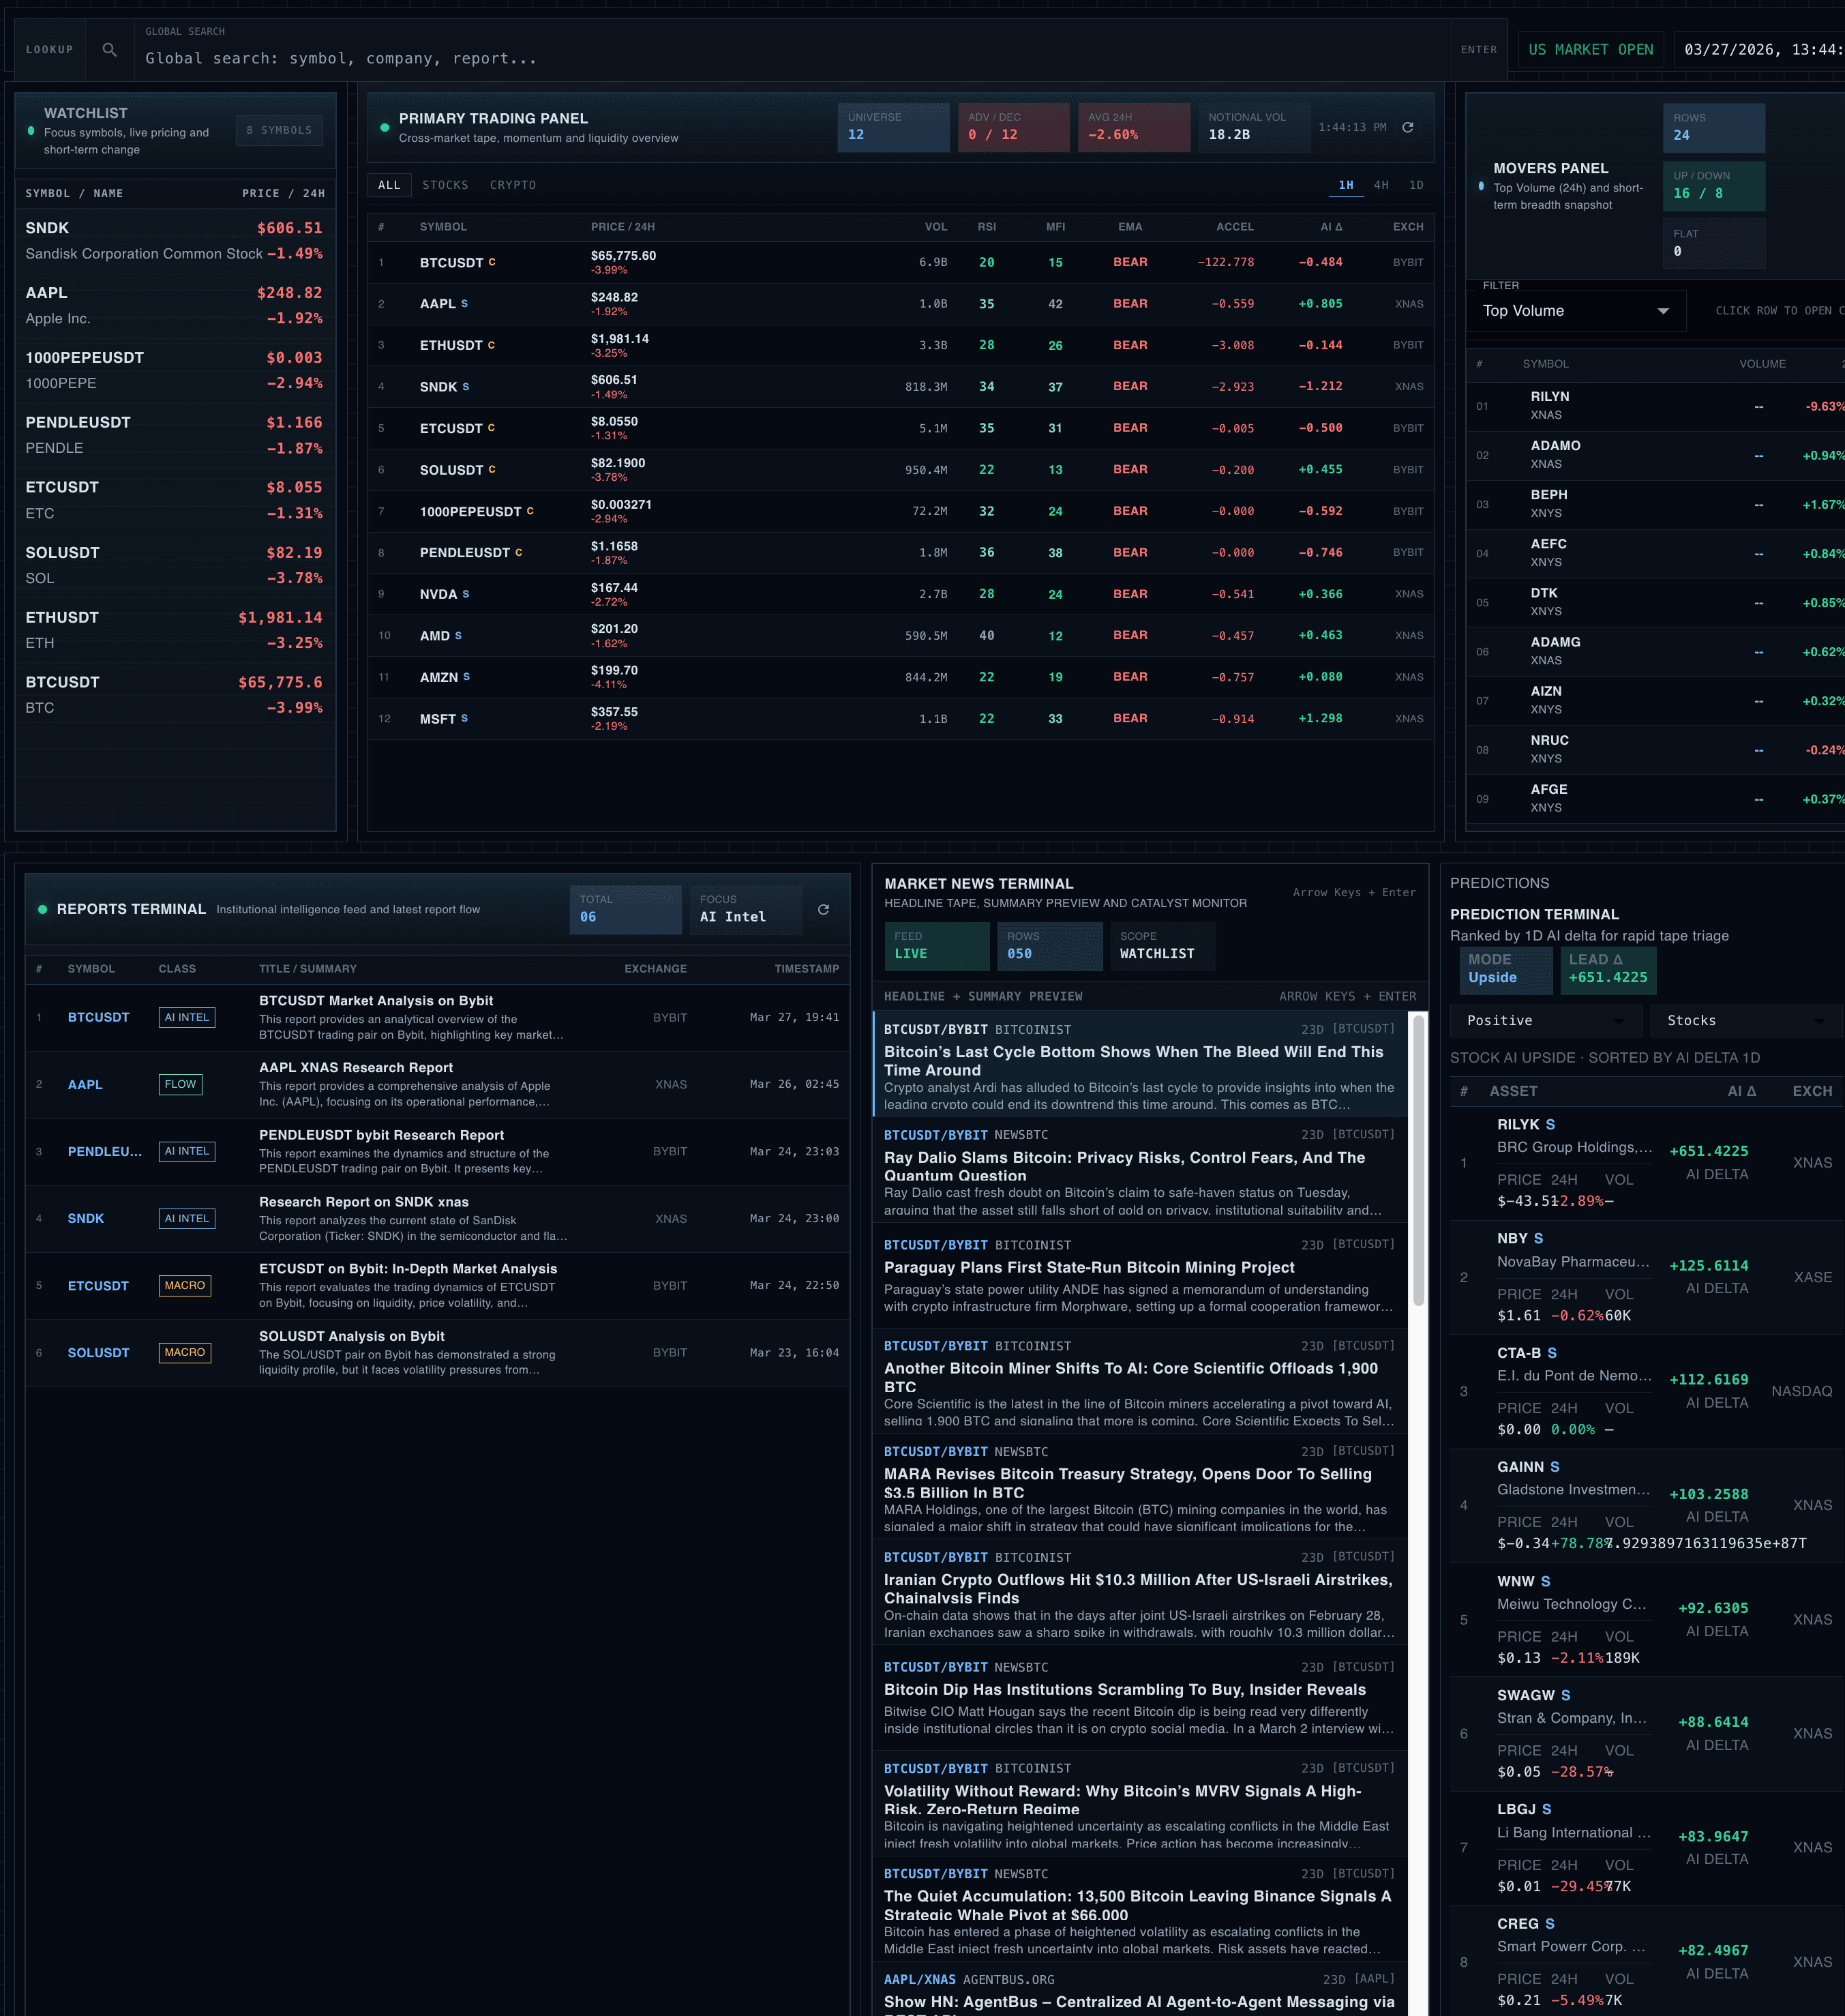Screen dimensions: 1845x2016
Task: Toggle the US MARKET OPEN status indicator
Action: 1590,48
